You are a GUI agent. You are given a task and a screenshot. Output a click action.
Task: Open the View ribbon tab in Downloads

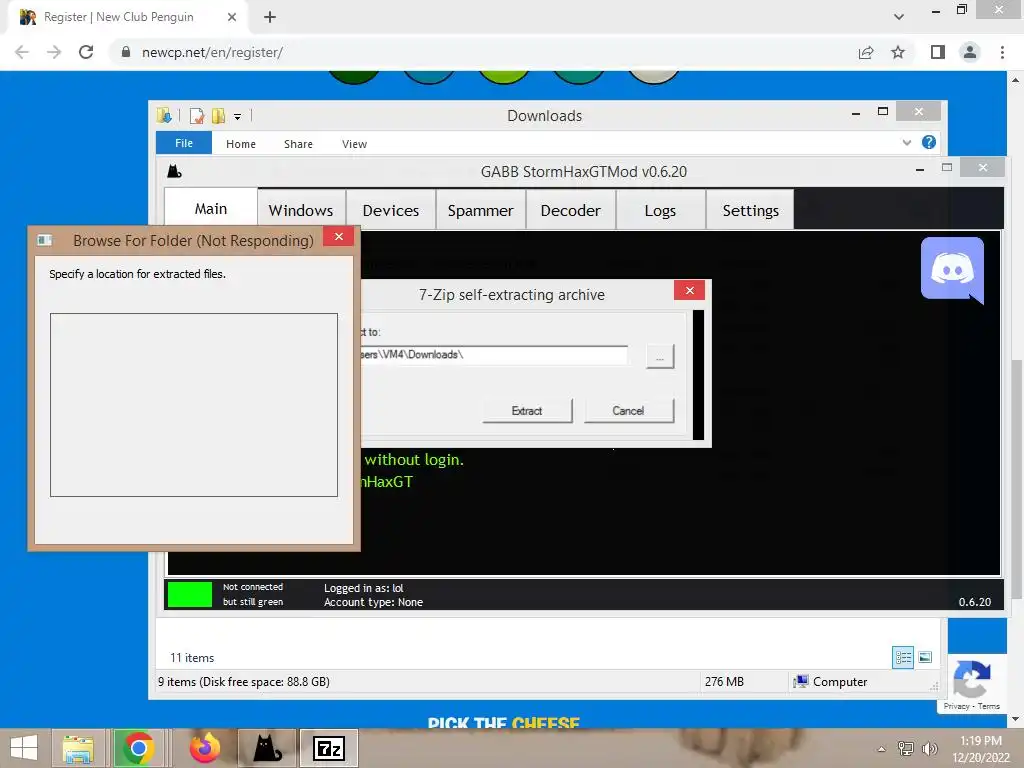[355, 144]
